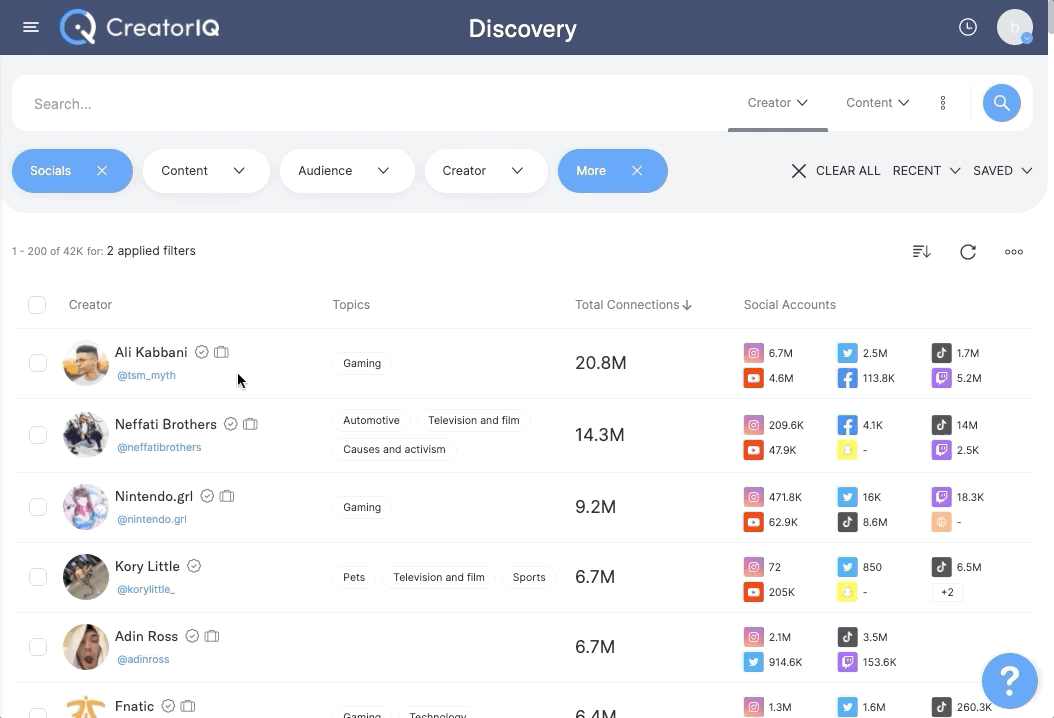Open the @tsm_myth handle link

coord(146,375)
